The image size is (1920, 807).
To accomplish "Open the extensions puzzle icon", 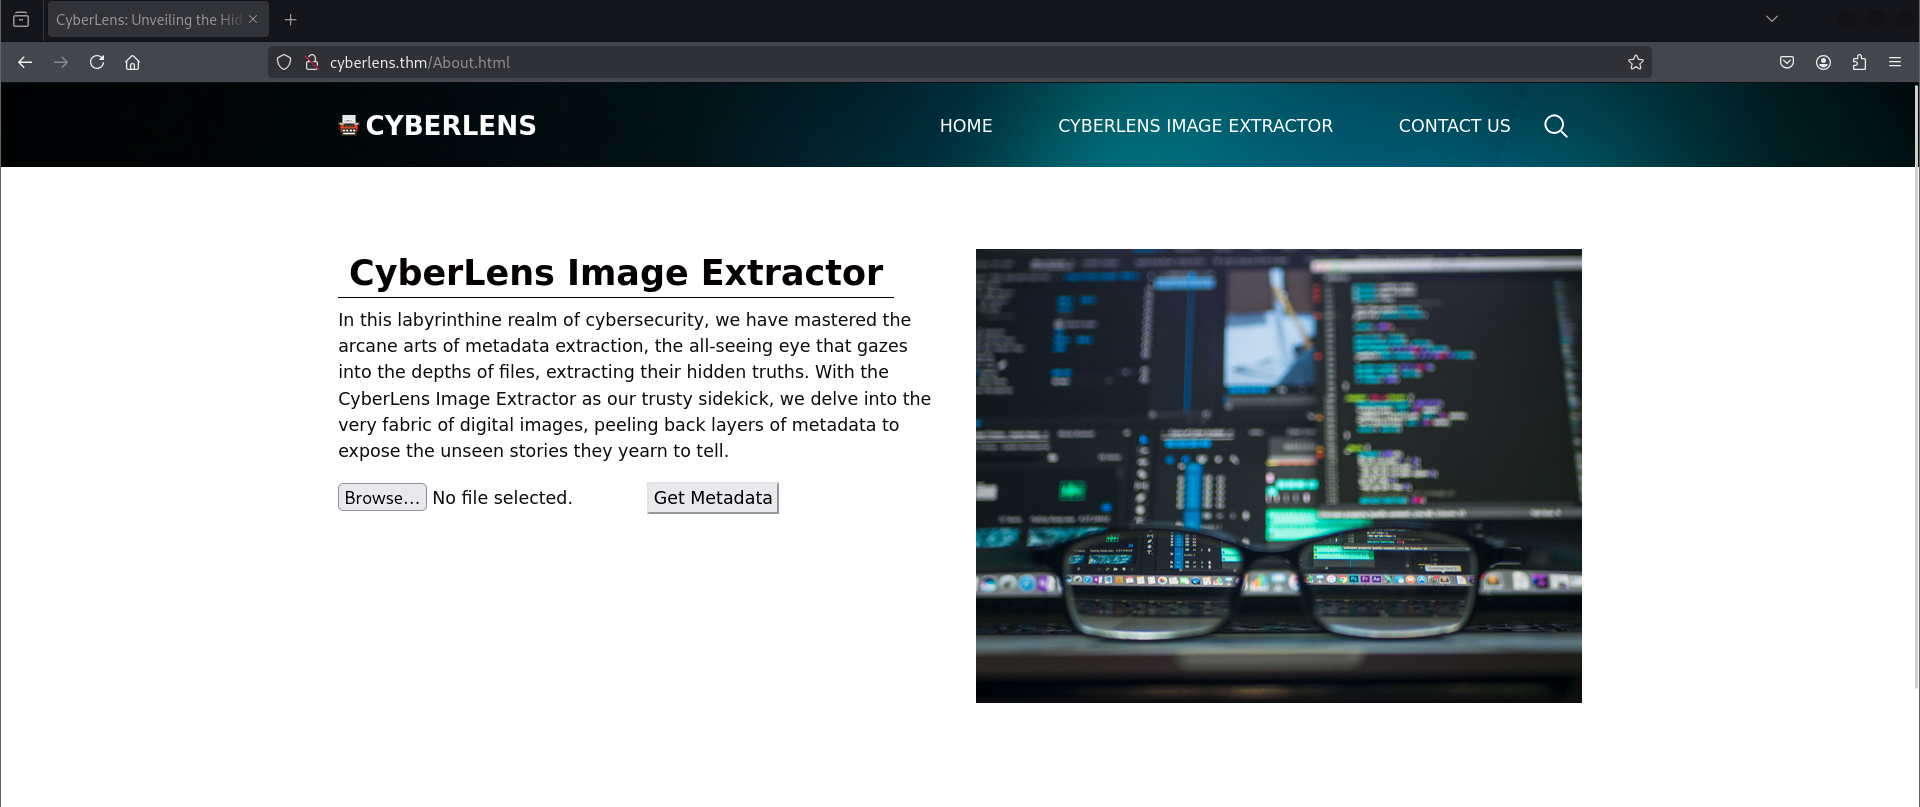I will coord(1859,62).
